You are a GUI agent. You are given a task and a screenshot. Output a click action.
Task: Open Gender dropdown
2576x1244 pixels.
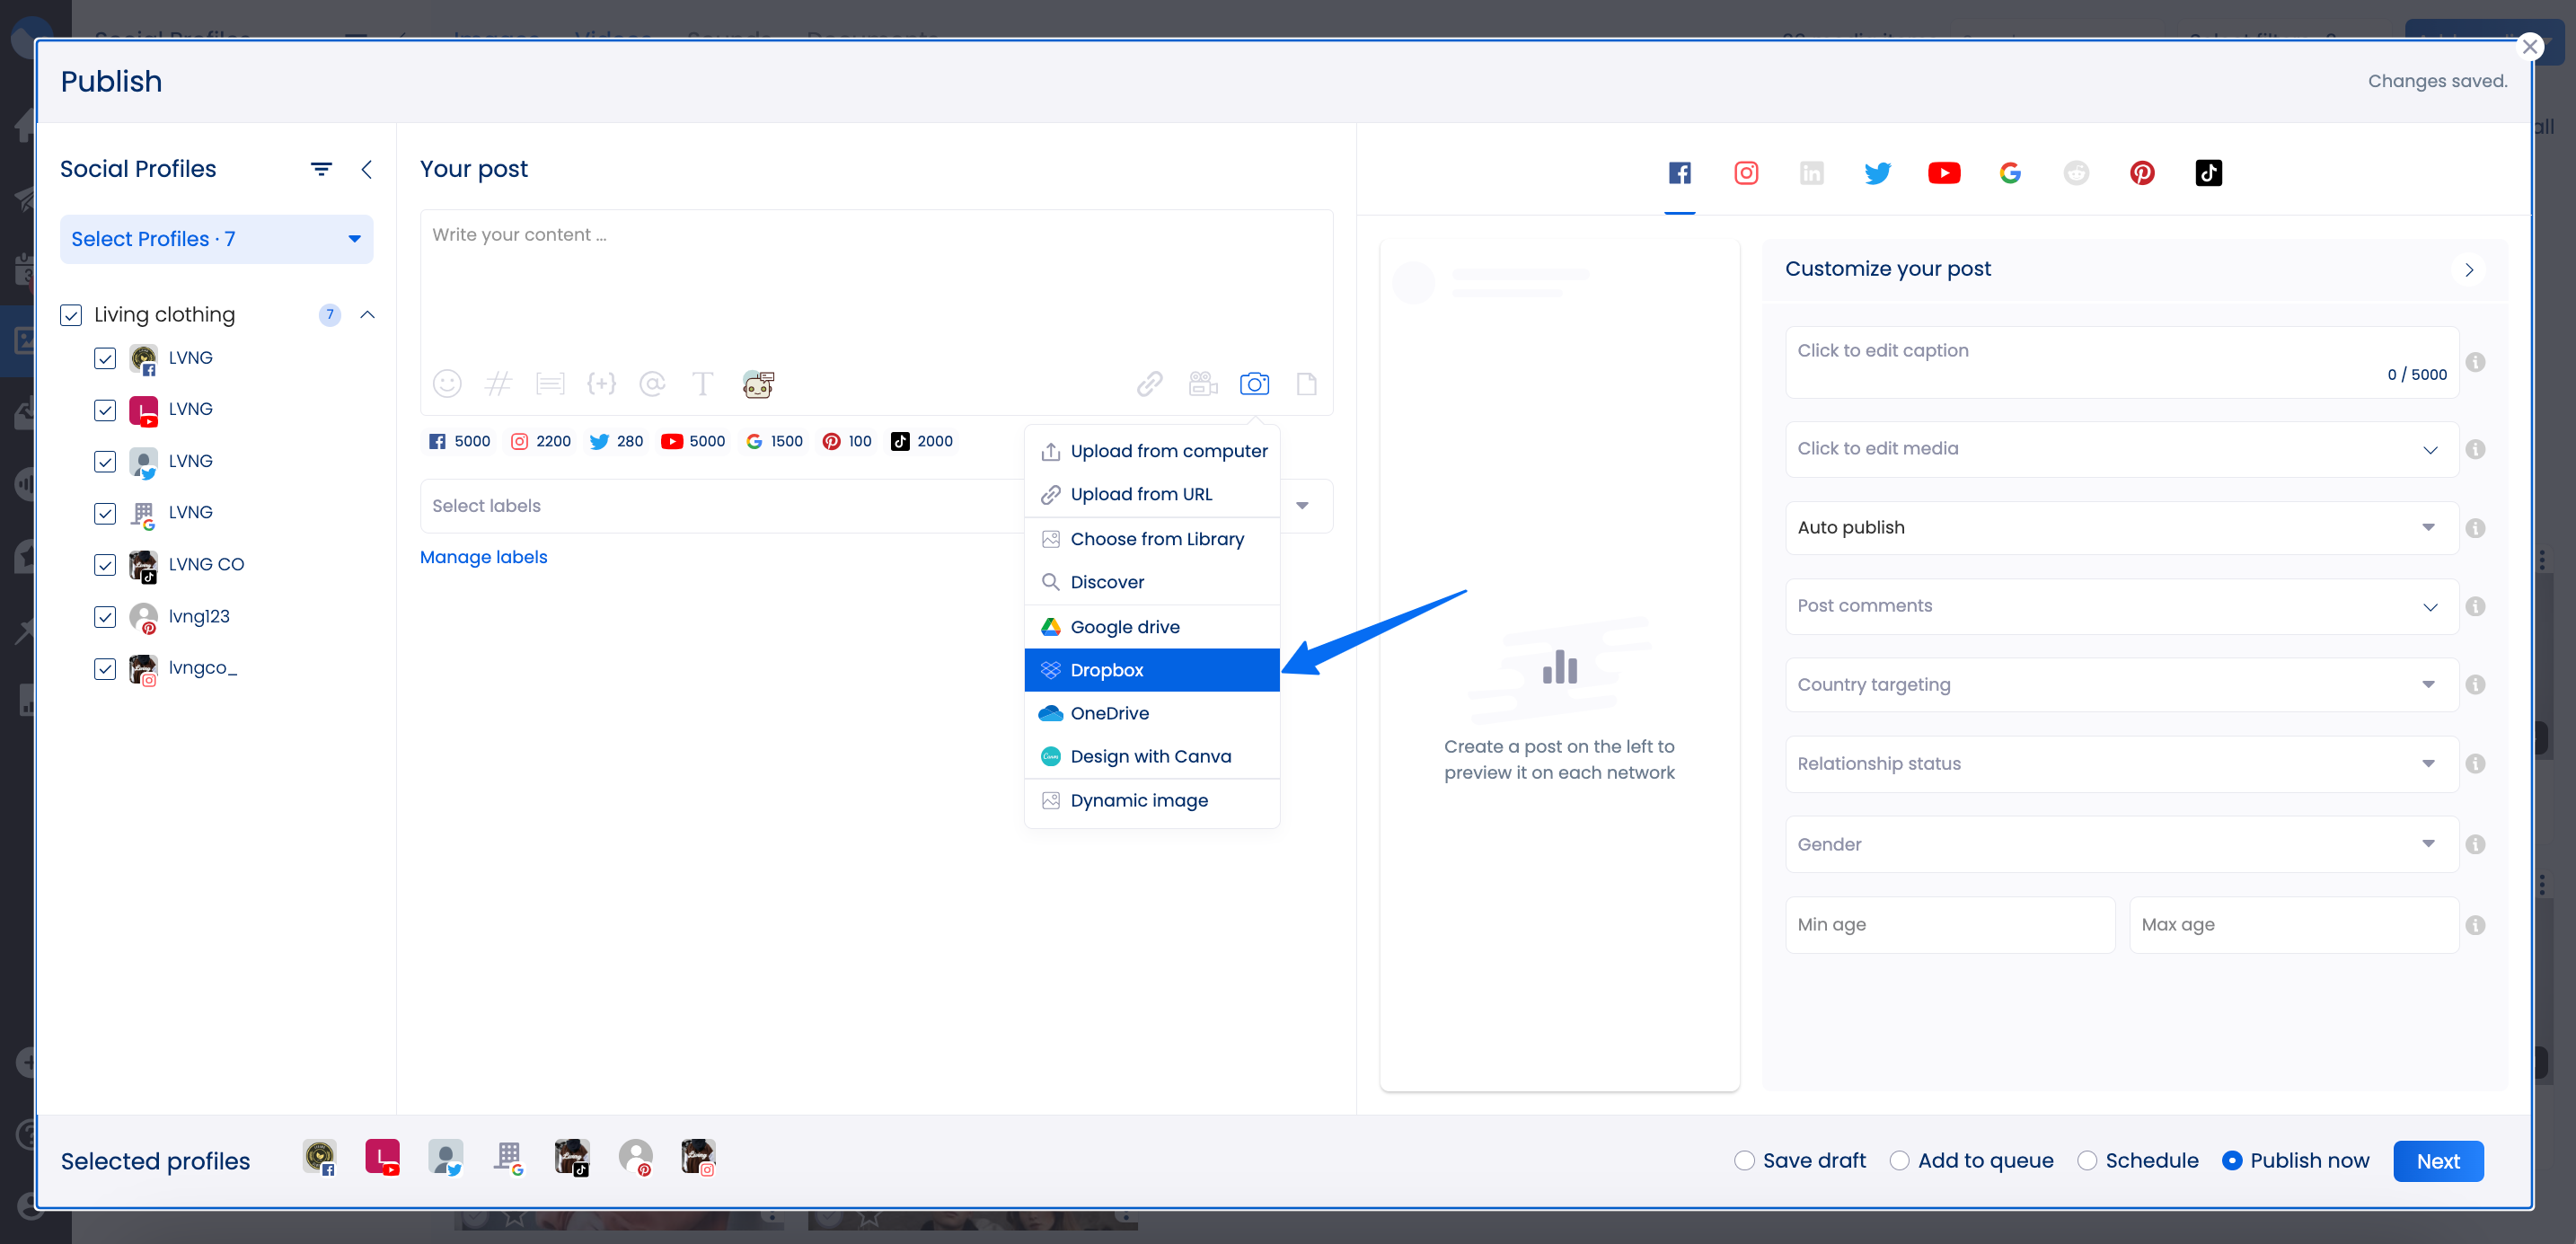pos(2121,845)
